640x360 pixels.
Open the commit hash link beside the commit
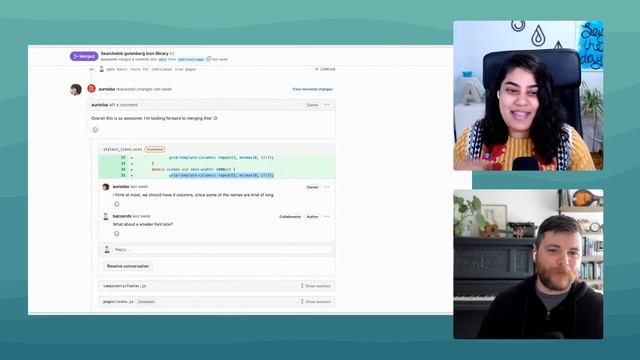click(x=327, y=69)
